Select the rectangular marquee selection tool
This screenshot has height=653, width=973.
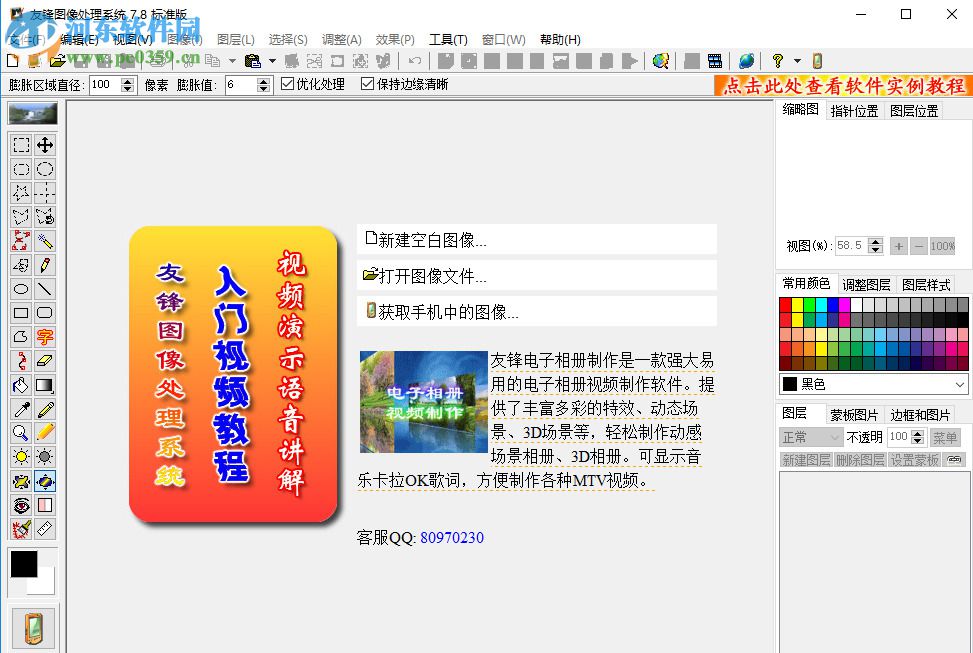(x=21, y=145)
